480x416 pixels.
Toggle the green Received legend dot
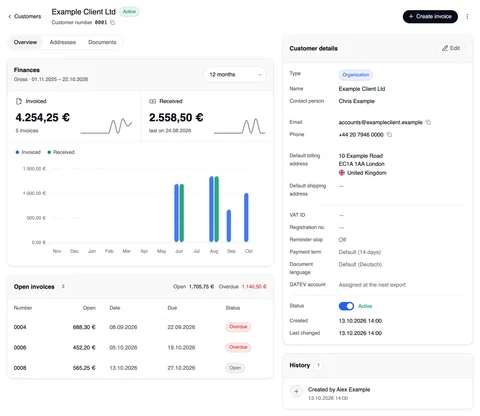[49, 152]
